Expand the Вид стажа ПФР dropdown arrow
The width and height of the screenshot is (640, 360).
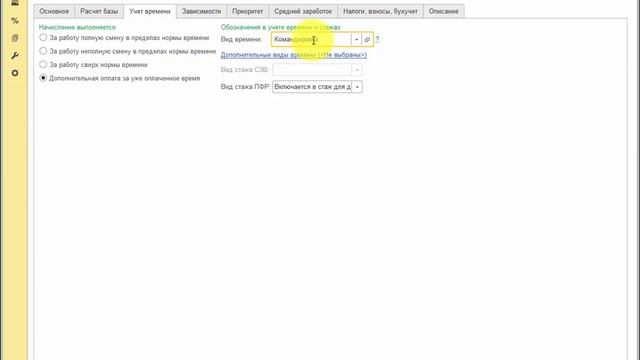[x=357, y=87]
